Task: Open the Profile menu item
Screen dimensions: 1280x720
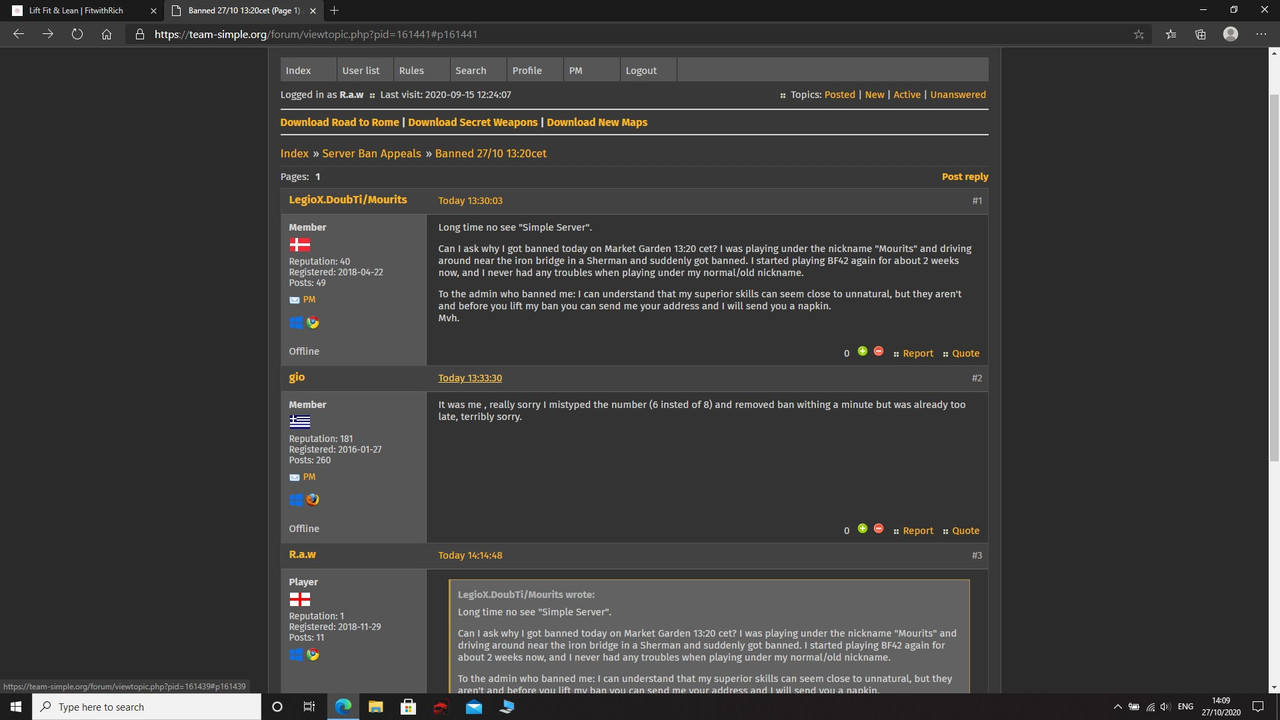Action: click(x=527, y=70)
